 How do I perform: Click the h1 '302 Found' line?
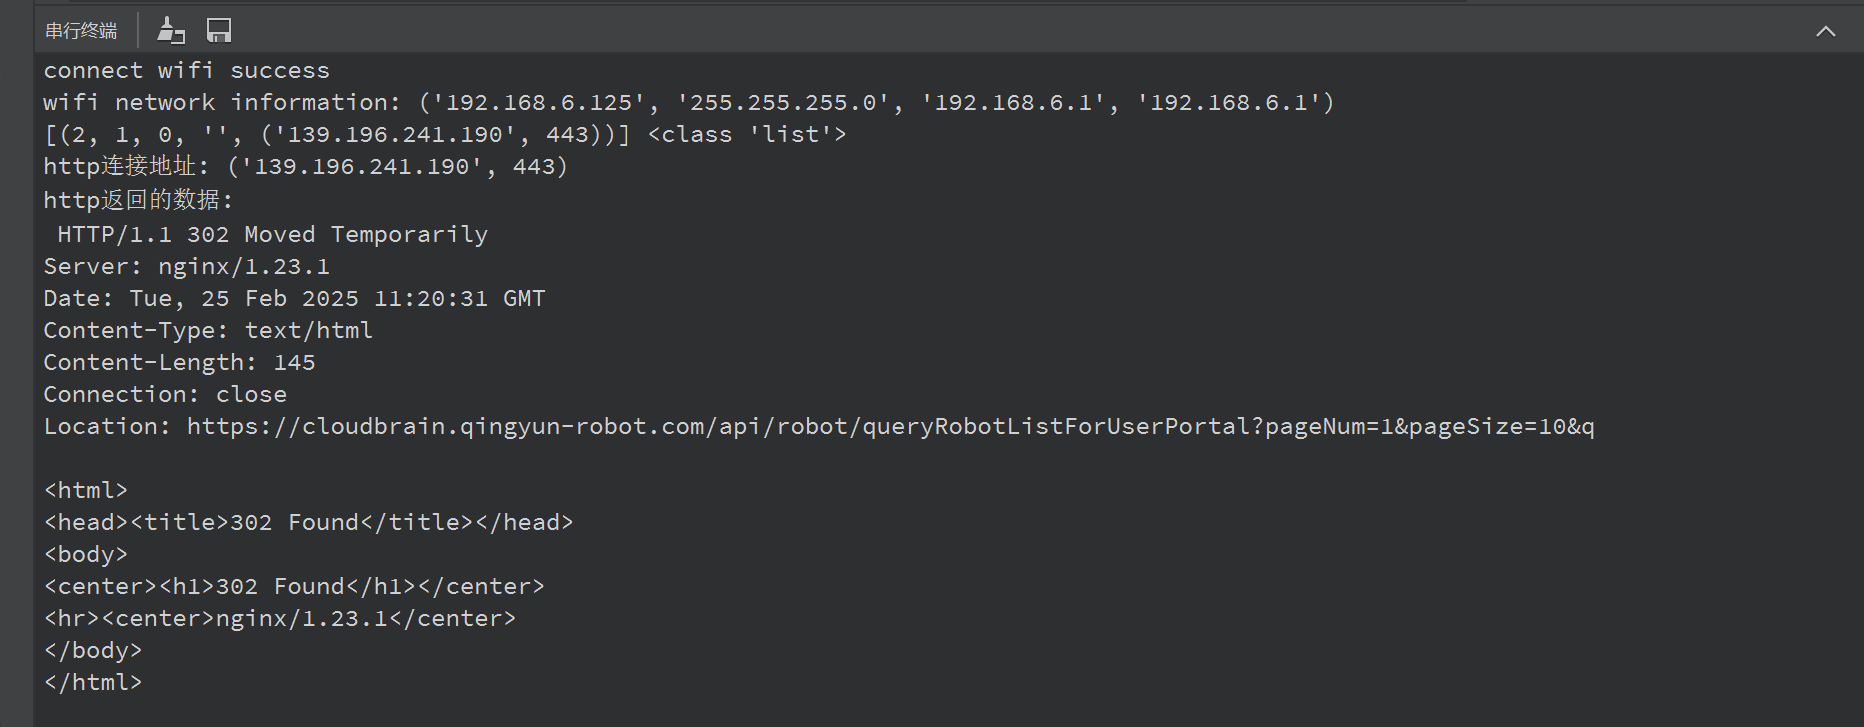point(294,586)
